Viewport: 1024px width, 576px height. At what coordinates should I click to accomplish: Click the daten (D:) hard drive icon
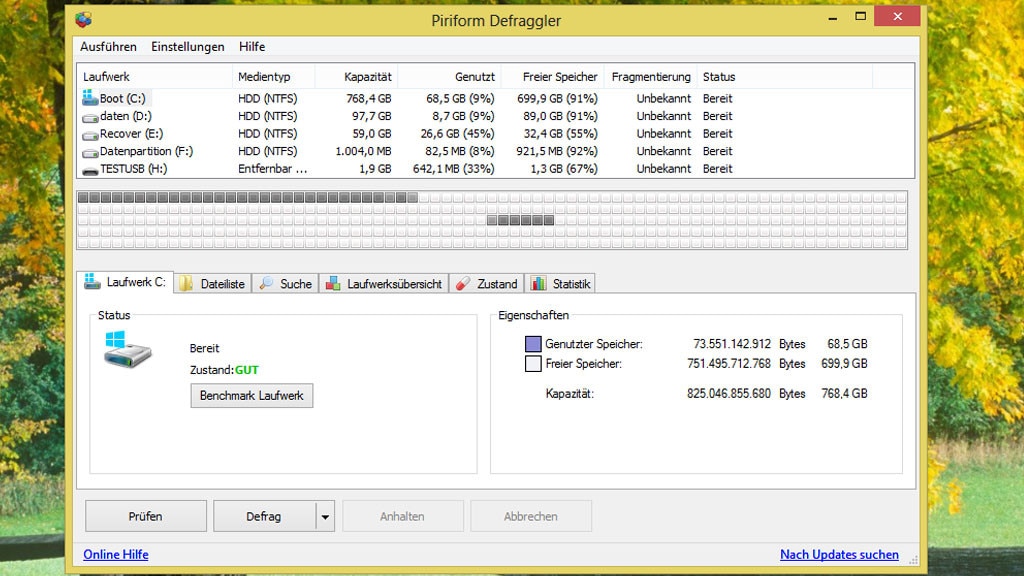(x=88, y=116)
